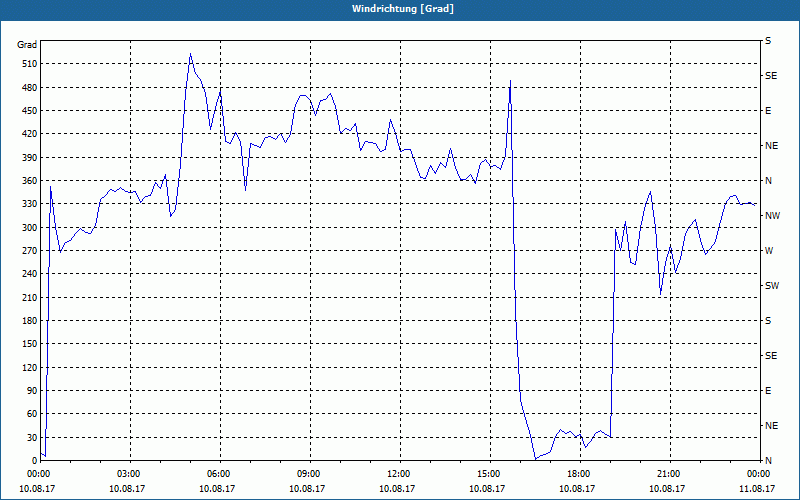
Task: Click the N compass label beside 360 gridline
Action: [x=769, y=181]
